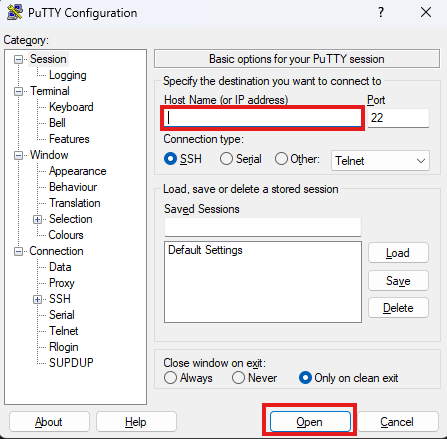Click the question mark help icon
447x439 pixels.
click(381, 12)
